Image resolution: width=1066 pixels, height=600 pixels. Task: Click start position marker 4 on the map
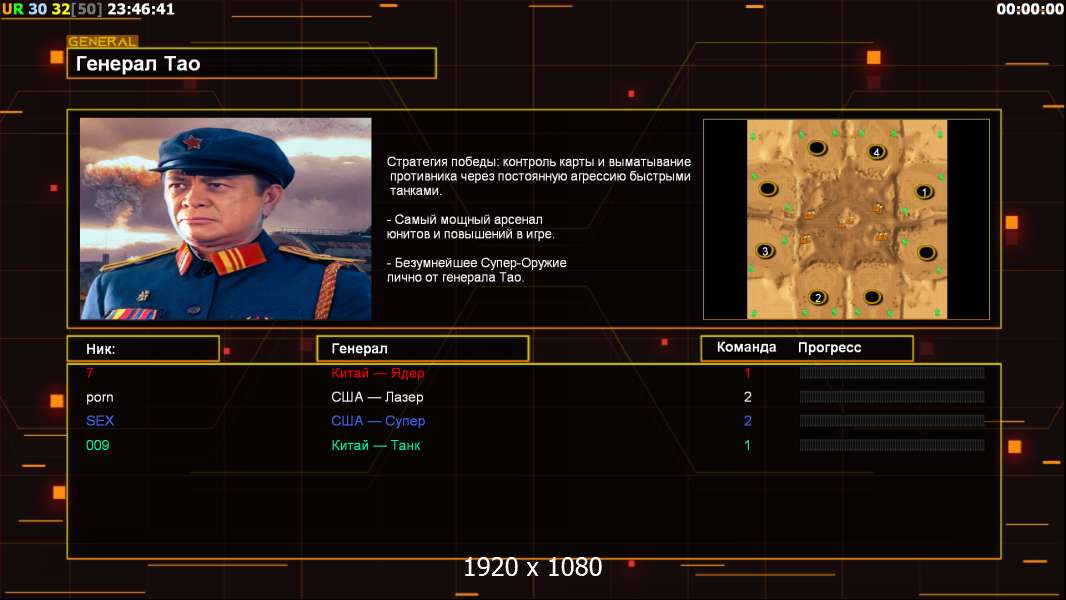tap(876, 152)
